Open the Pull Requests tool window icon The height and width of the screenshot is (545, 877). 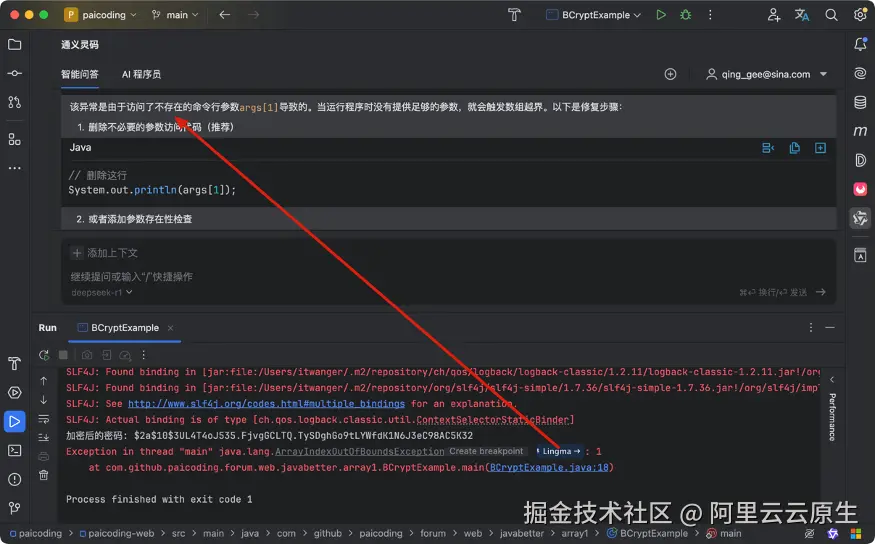pyautogui.click(x=15, y=102)
